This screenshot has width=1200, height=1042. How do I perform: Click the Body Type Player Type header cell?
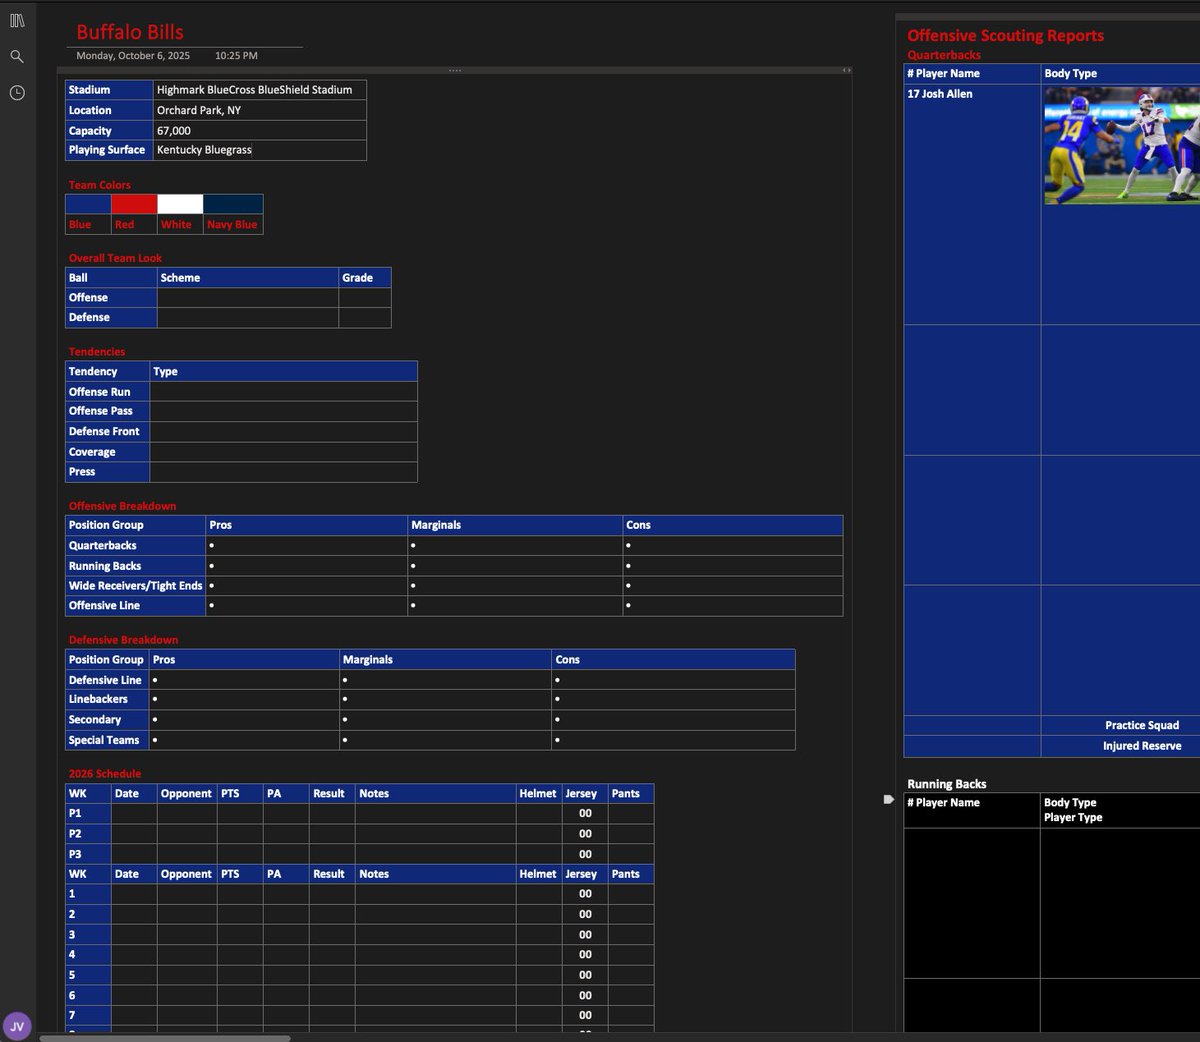[1120, 810]
